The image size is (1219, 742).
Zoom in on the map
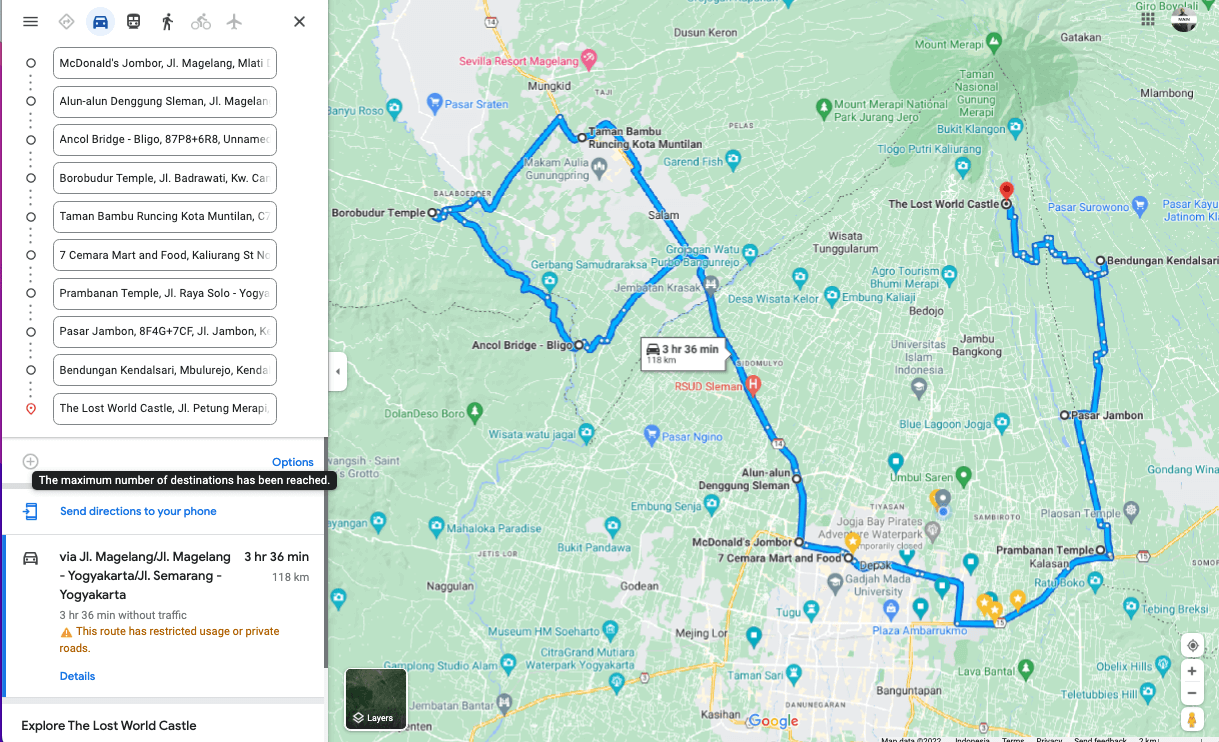click(1192, 671)
